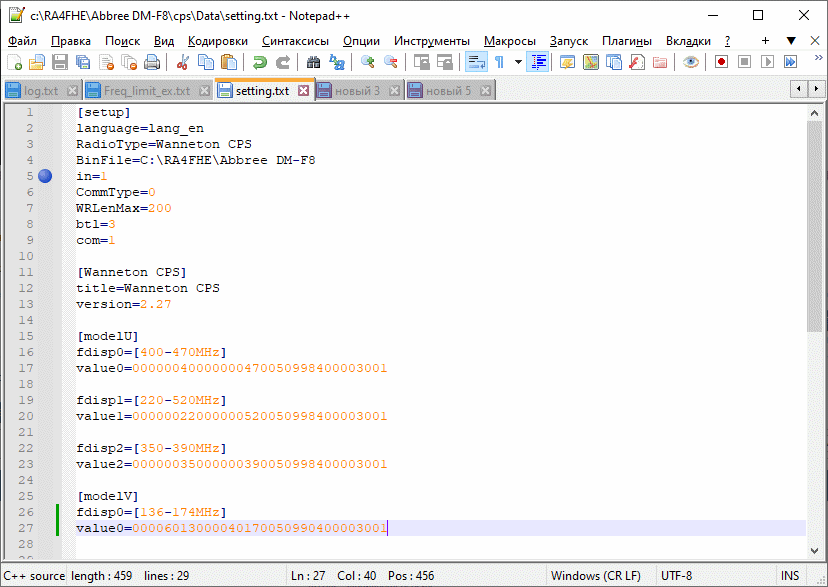Image resolution: width=828 pixels, height=587 pixels.
Task: Open the Кодировки menu
Action: coord(218,41)
